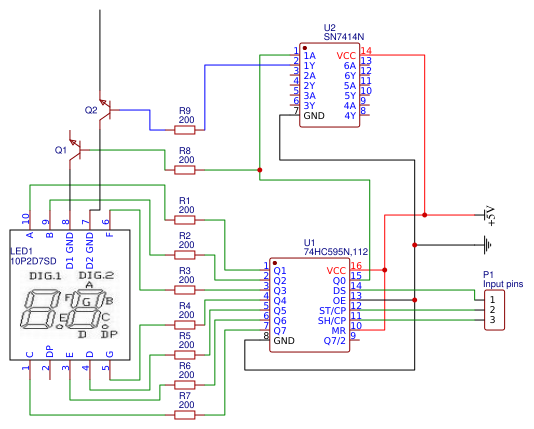
Task: Click the 1A pin label on U2
Action: coord(310,55)
